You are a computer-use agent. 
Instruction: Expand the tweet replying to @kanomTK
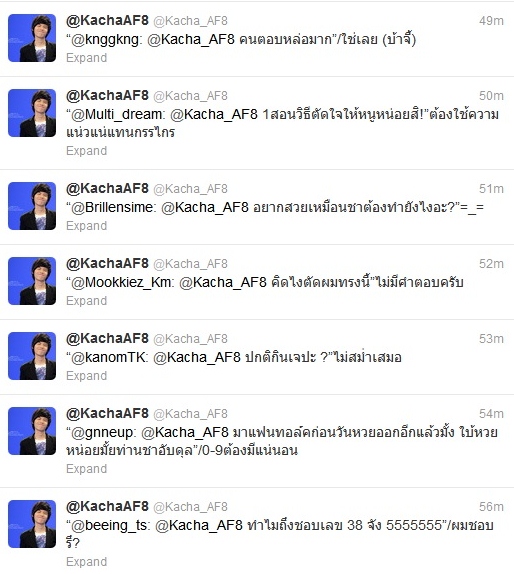coord(86,376)
